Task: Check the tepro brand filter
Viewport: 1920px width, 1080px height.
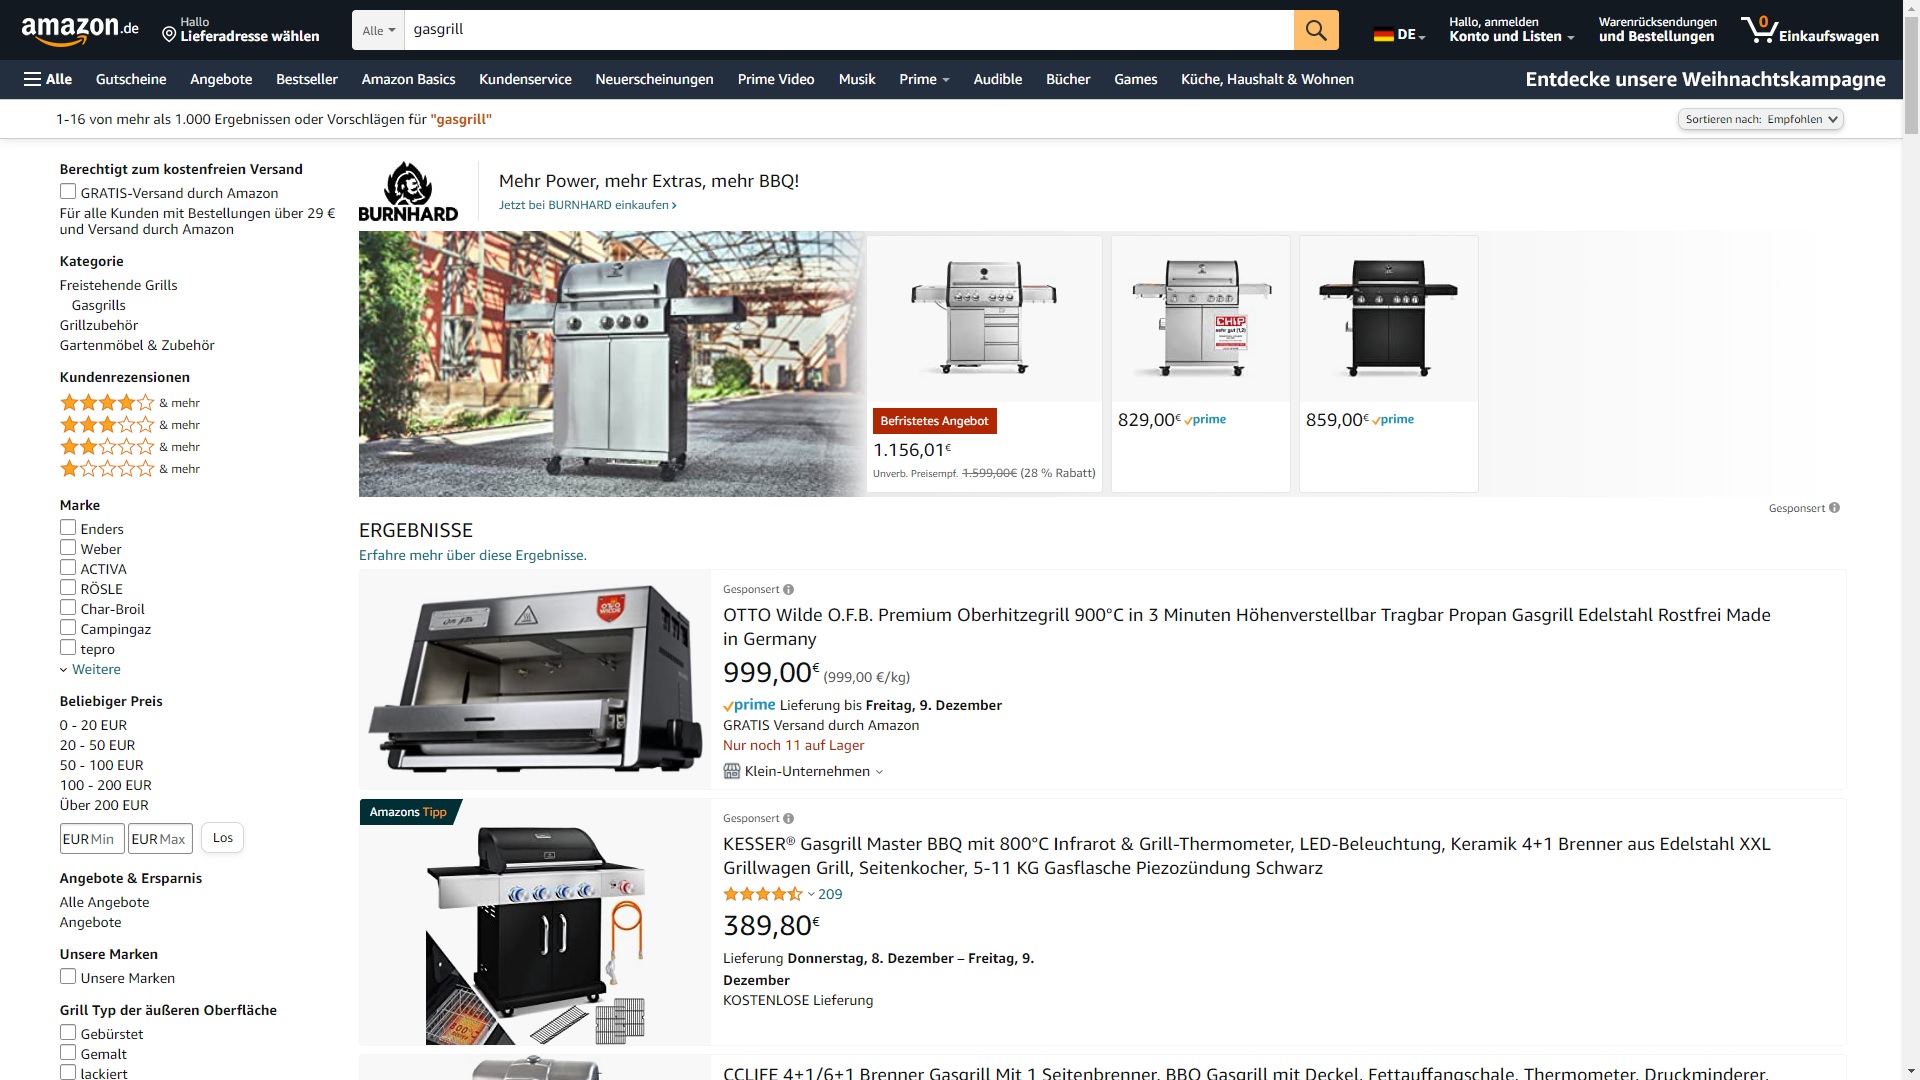Action: 68,648
